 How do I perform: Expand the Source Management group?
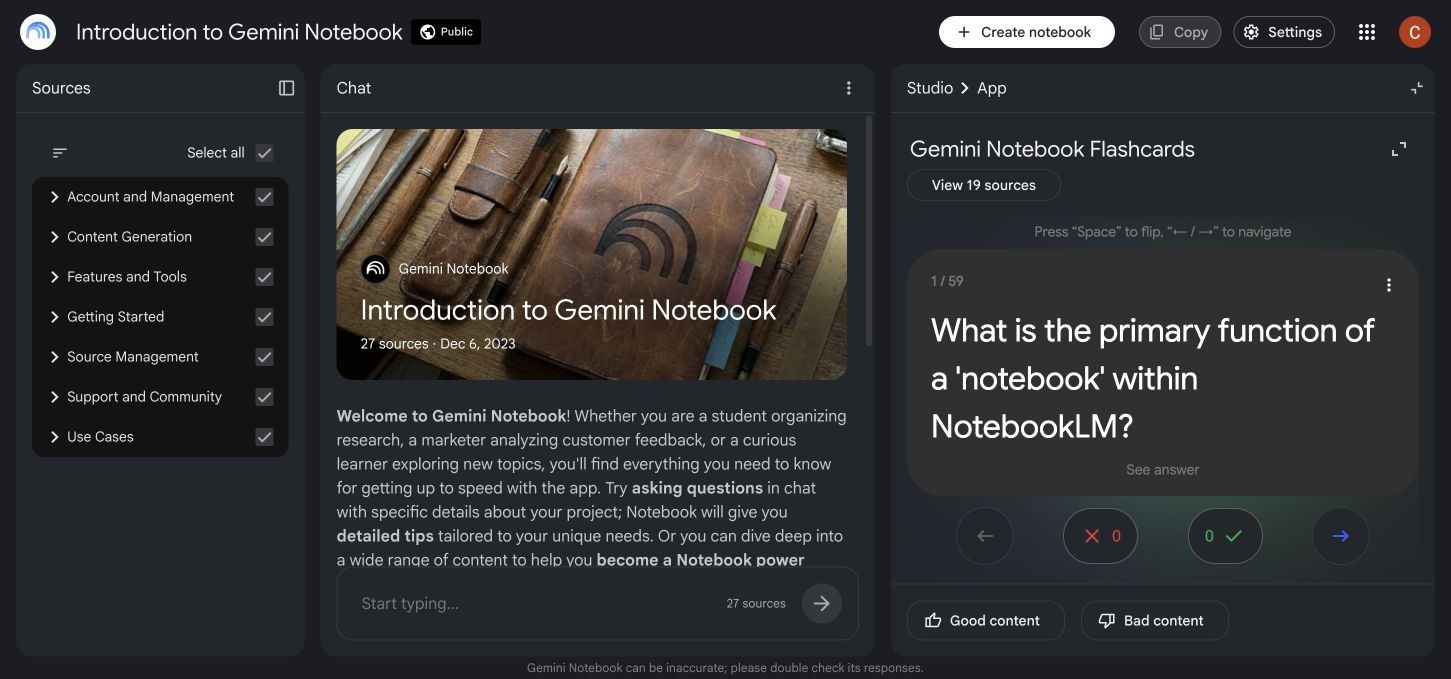click(54, 357)
